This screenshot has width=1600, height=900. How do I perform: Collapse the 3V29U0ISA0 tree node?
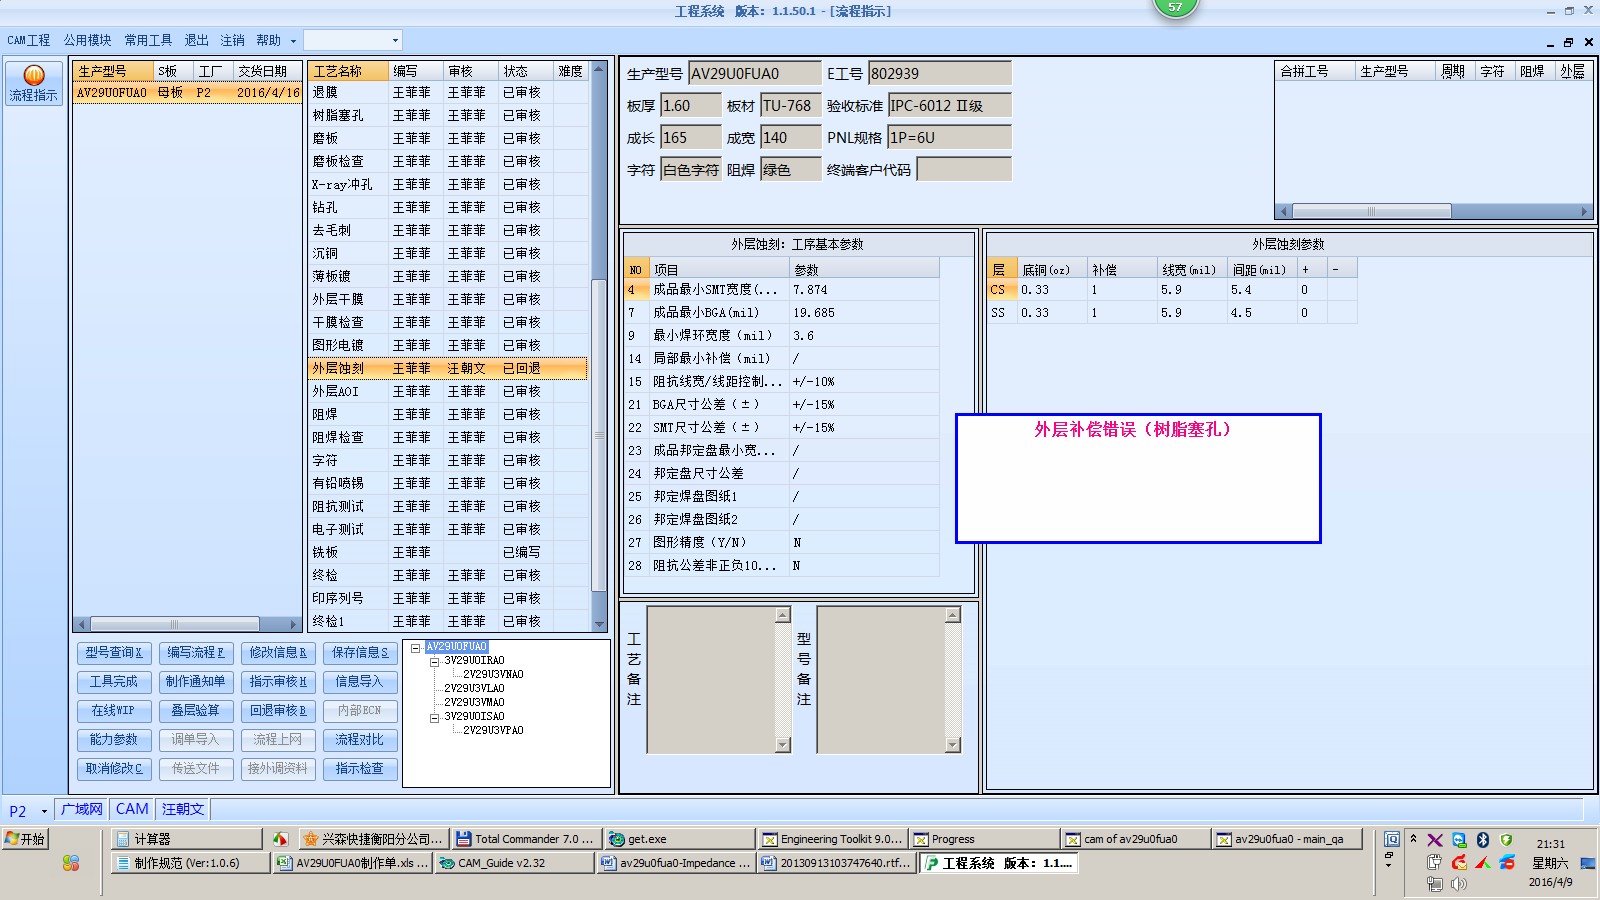[435, 718]
